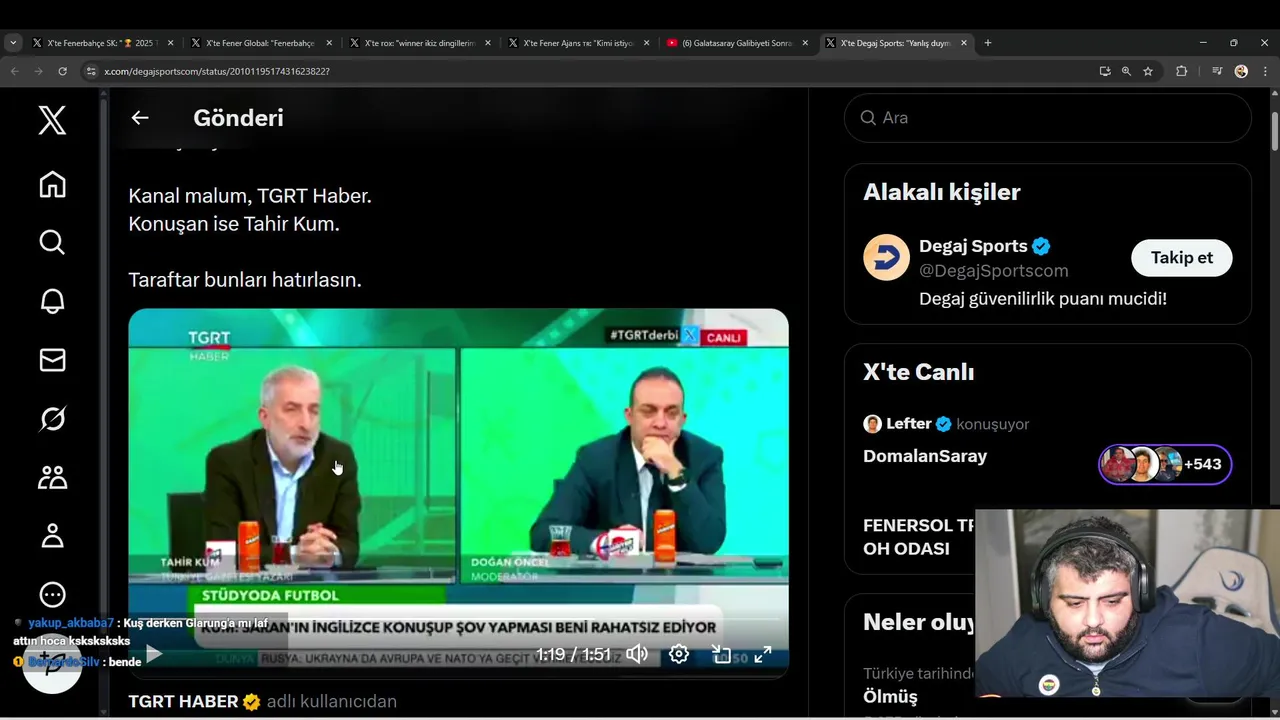The width and height of the screenshot is (1280, 720).
Task: Open DomalanSaray live space
Action: coord(925,456)
